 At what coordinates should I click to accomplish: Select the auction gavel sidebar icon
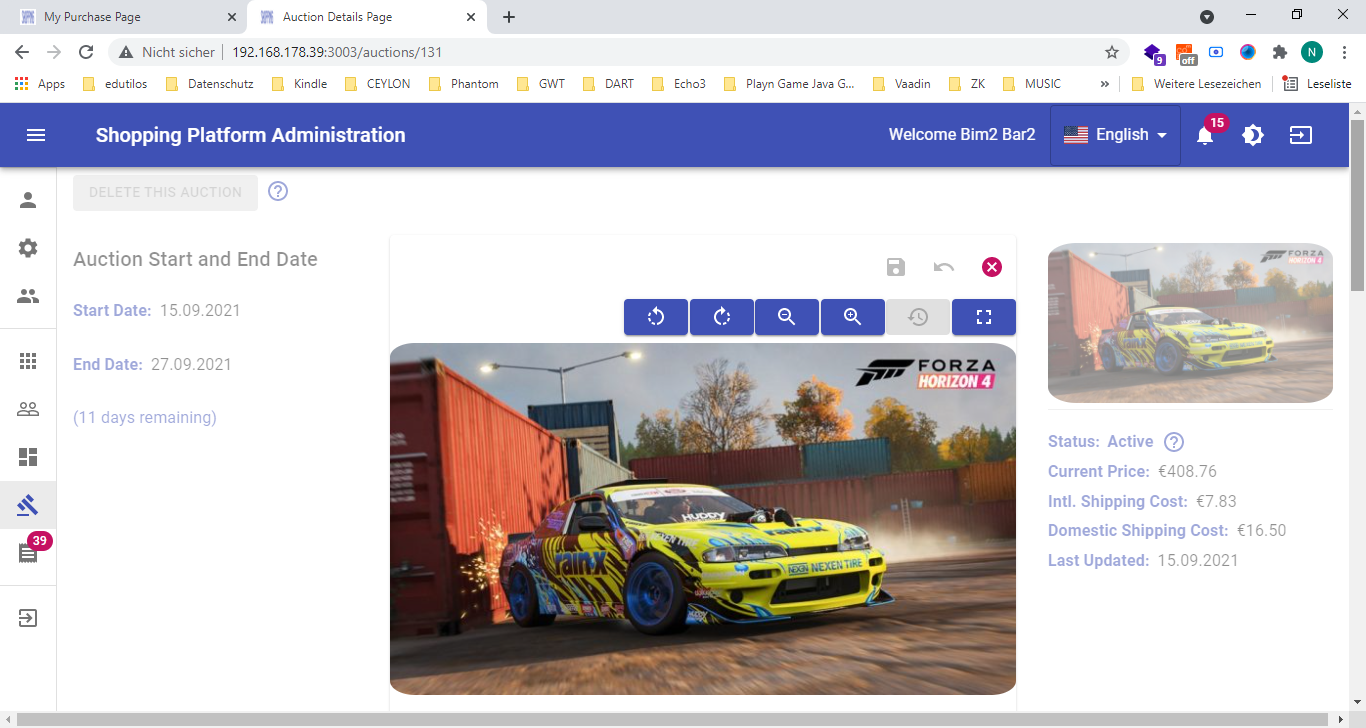(x=28, y=505)
